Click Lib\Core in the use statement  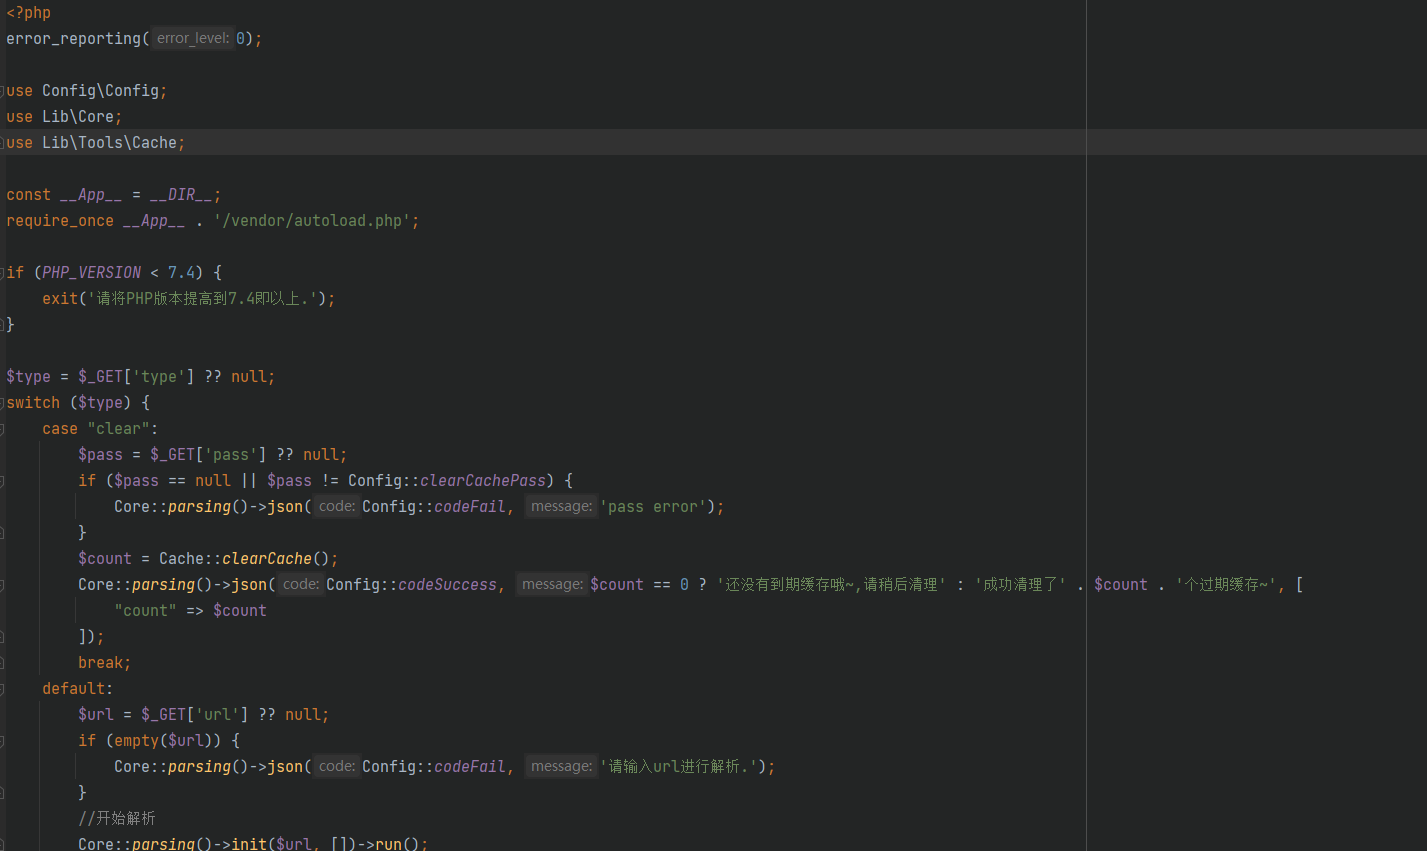coord(78,117)
